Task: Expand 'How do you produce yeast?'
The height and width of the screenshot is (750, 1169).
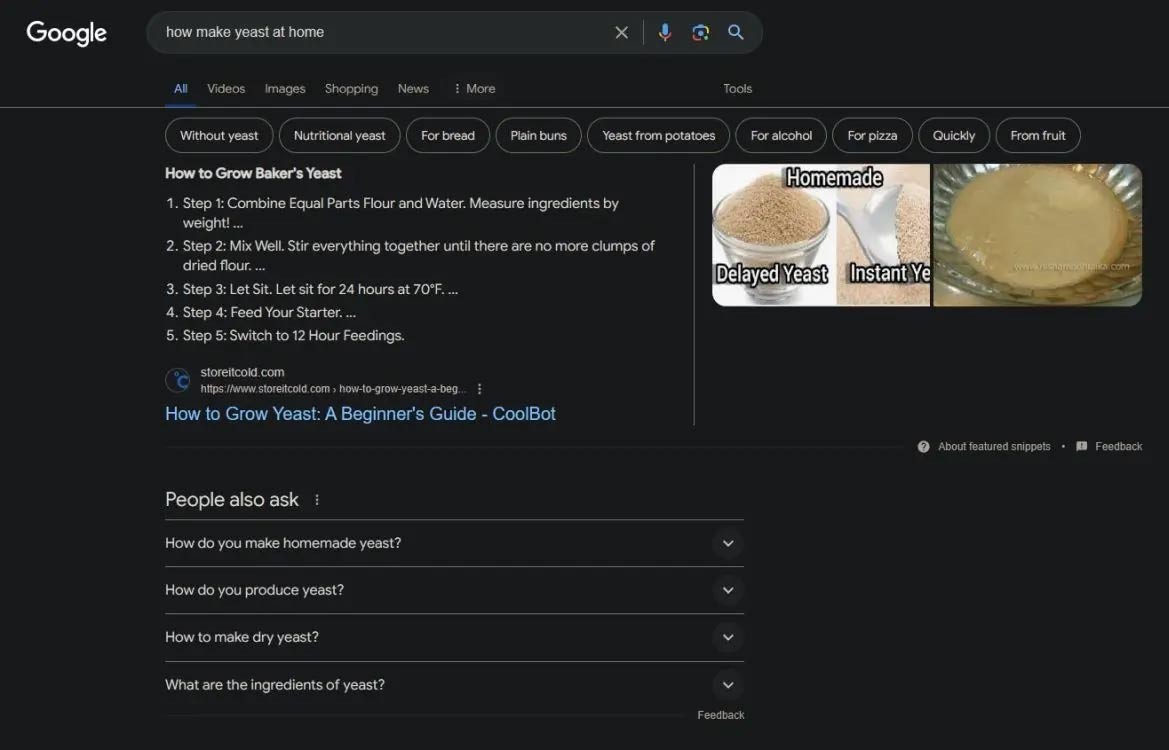Action: click(728, 590)
